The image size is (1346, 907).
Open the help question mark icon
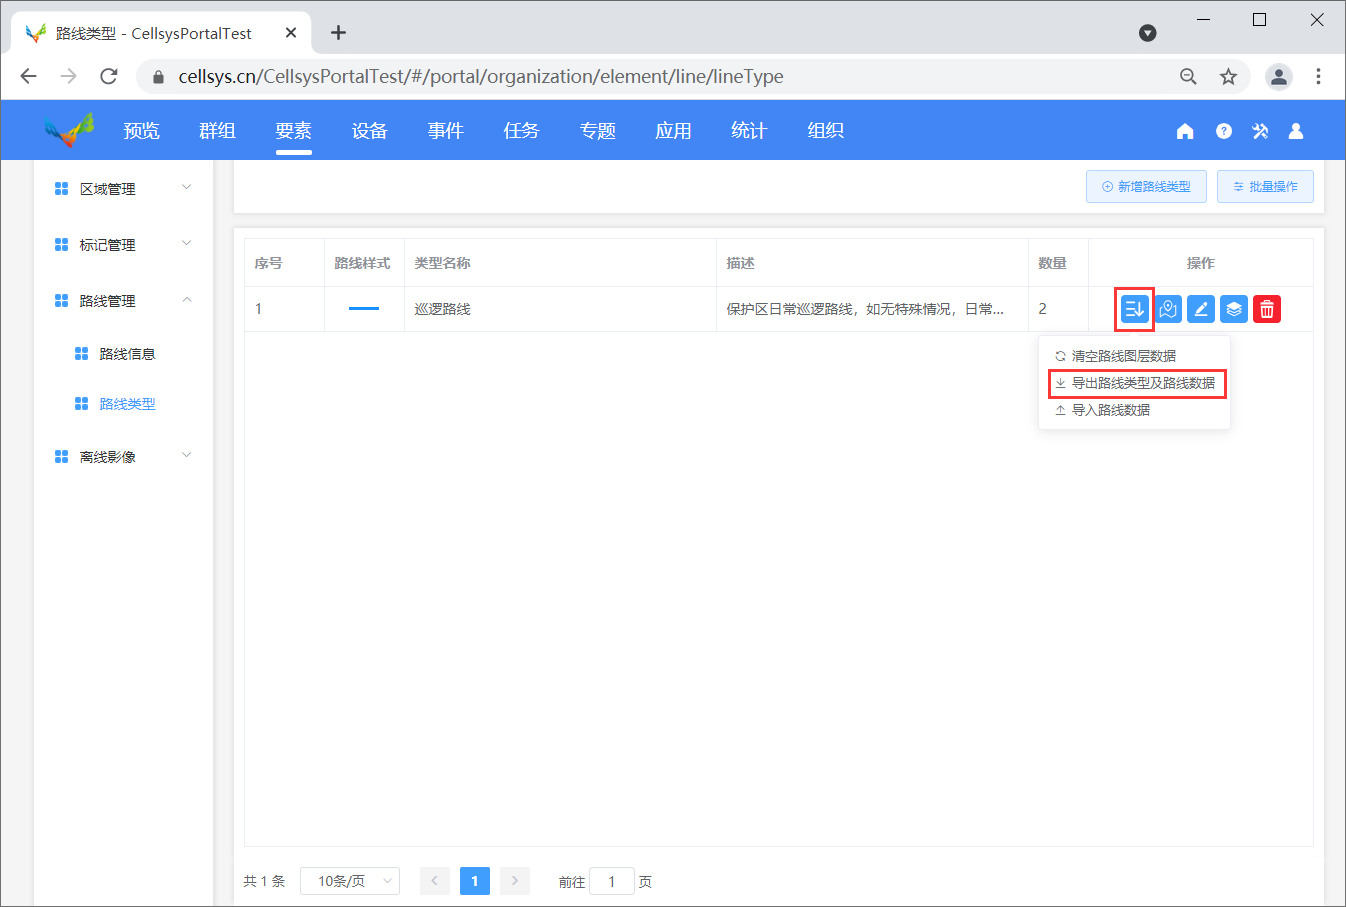point(1223,131)
